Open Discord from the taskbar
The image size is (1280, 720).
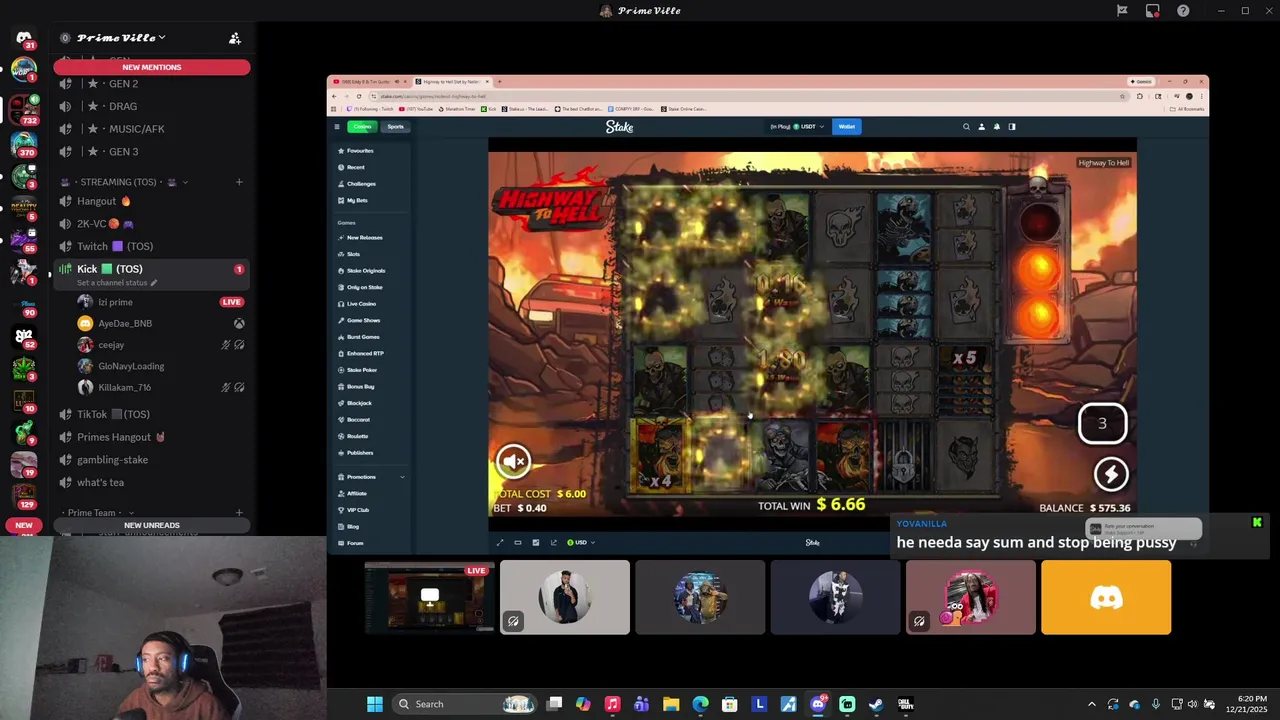click(818, 704)
